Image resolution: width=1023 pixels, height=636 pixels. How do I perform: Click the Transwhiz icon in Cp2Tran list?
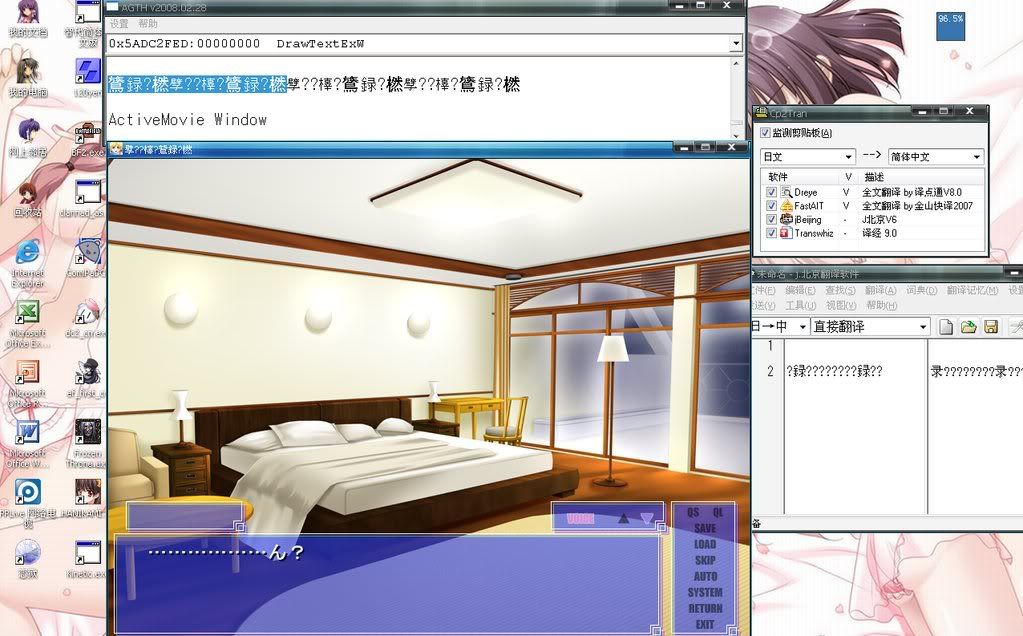786,233
